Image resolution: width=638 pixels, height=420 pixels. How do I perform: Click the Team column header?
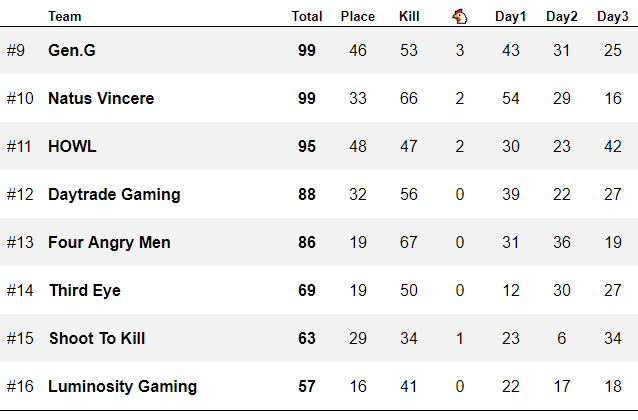65,16
